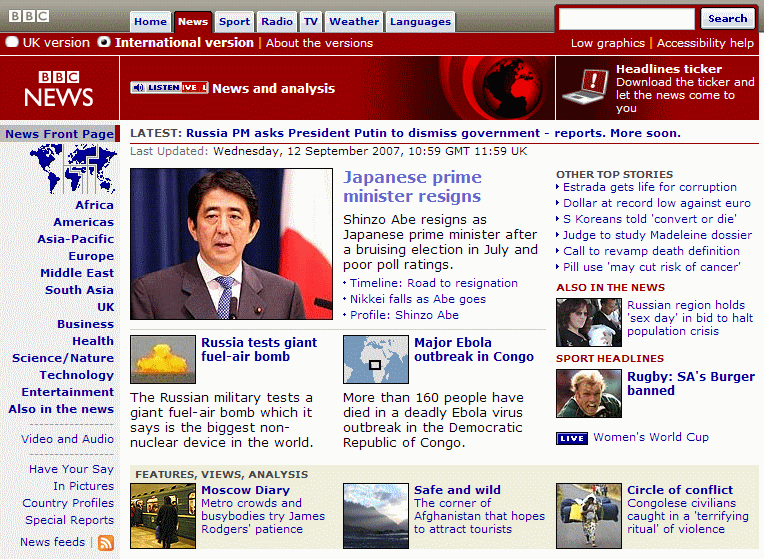
Task: Select the UK version radio button
Action: [x=11, y=42]
